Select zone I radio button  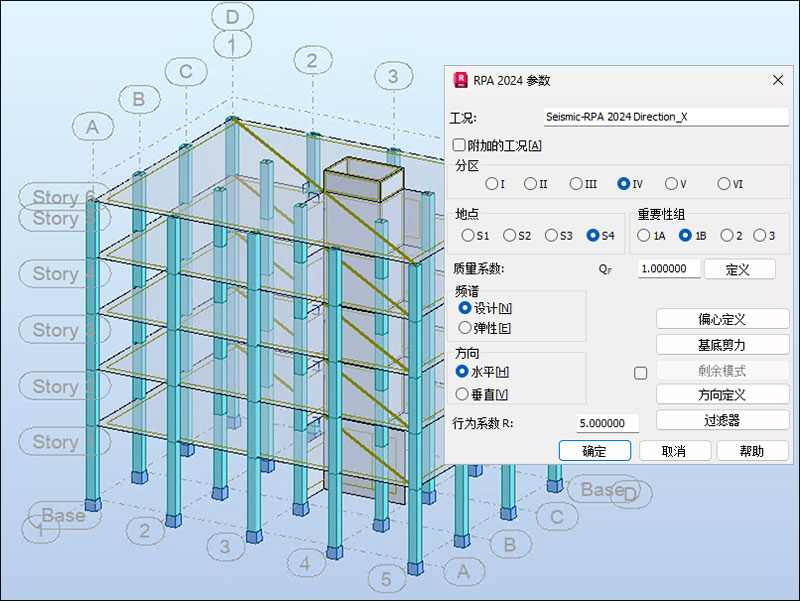coord(491,184)
